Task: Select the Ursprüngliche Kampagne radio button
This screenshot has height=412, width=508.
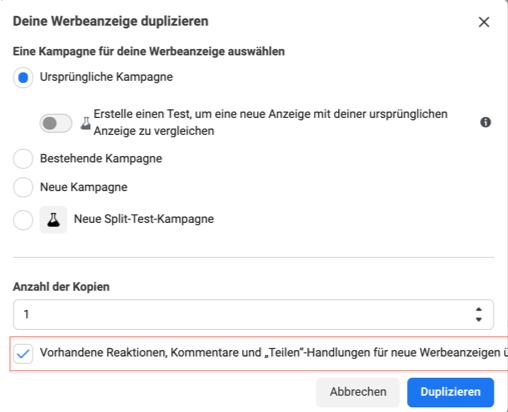Action: click(x=23, y=78)
